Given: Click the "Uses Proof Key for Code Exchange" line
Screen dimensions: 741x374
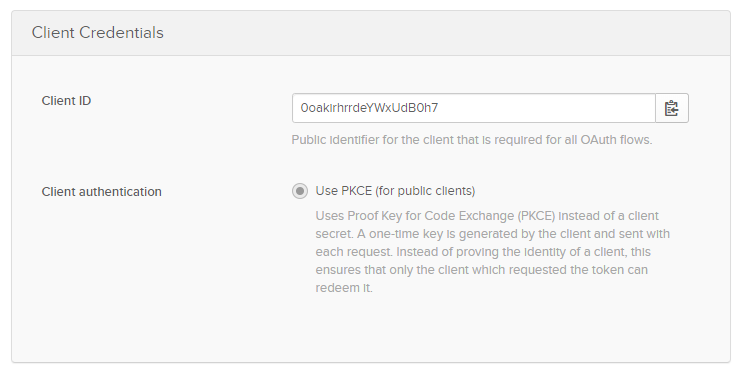Looking at the screenshot, I should point(487,216).
